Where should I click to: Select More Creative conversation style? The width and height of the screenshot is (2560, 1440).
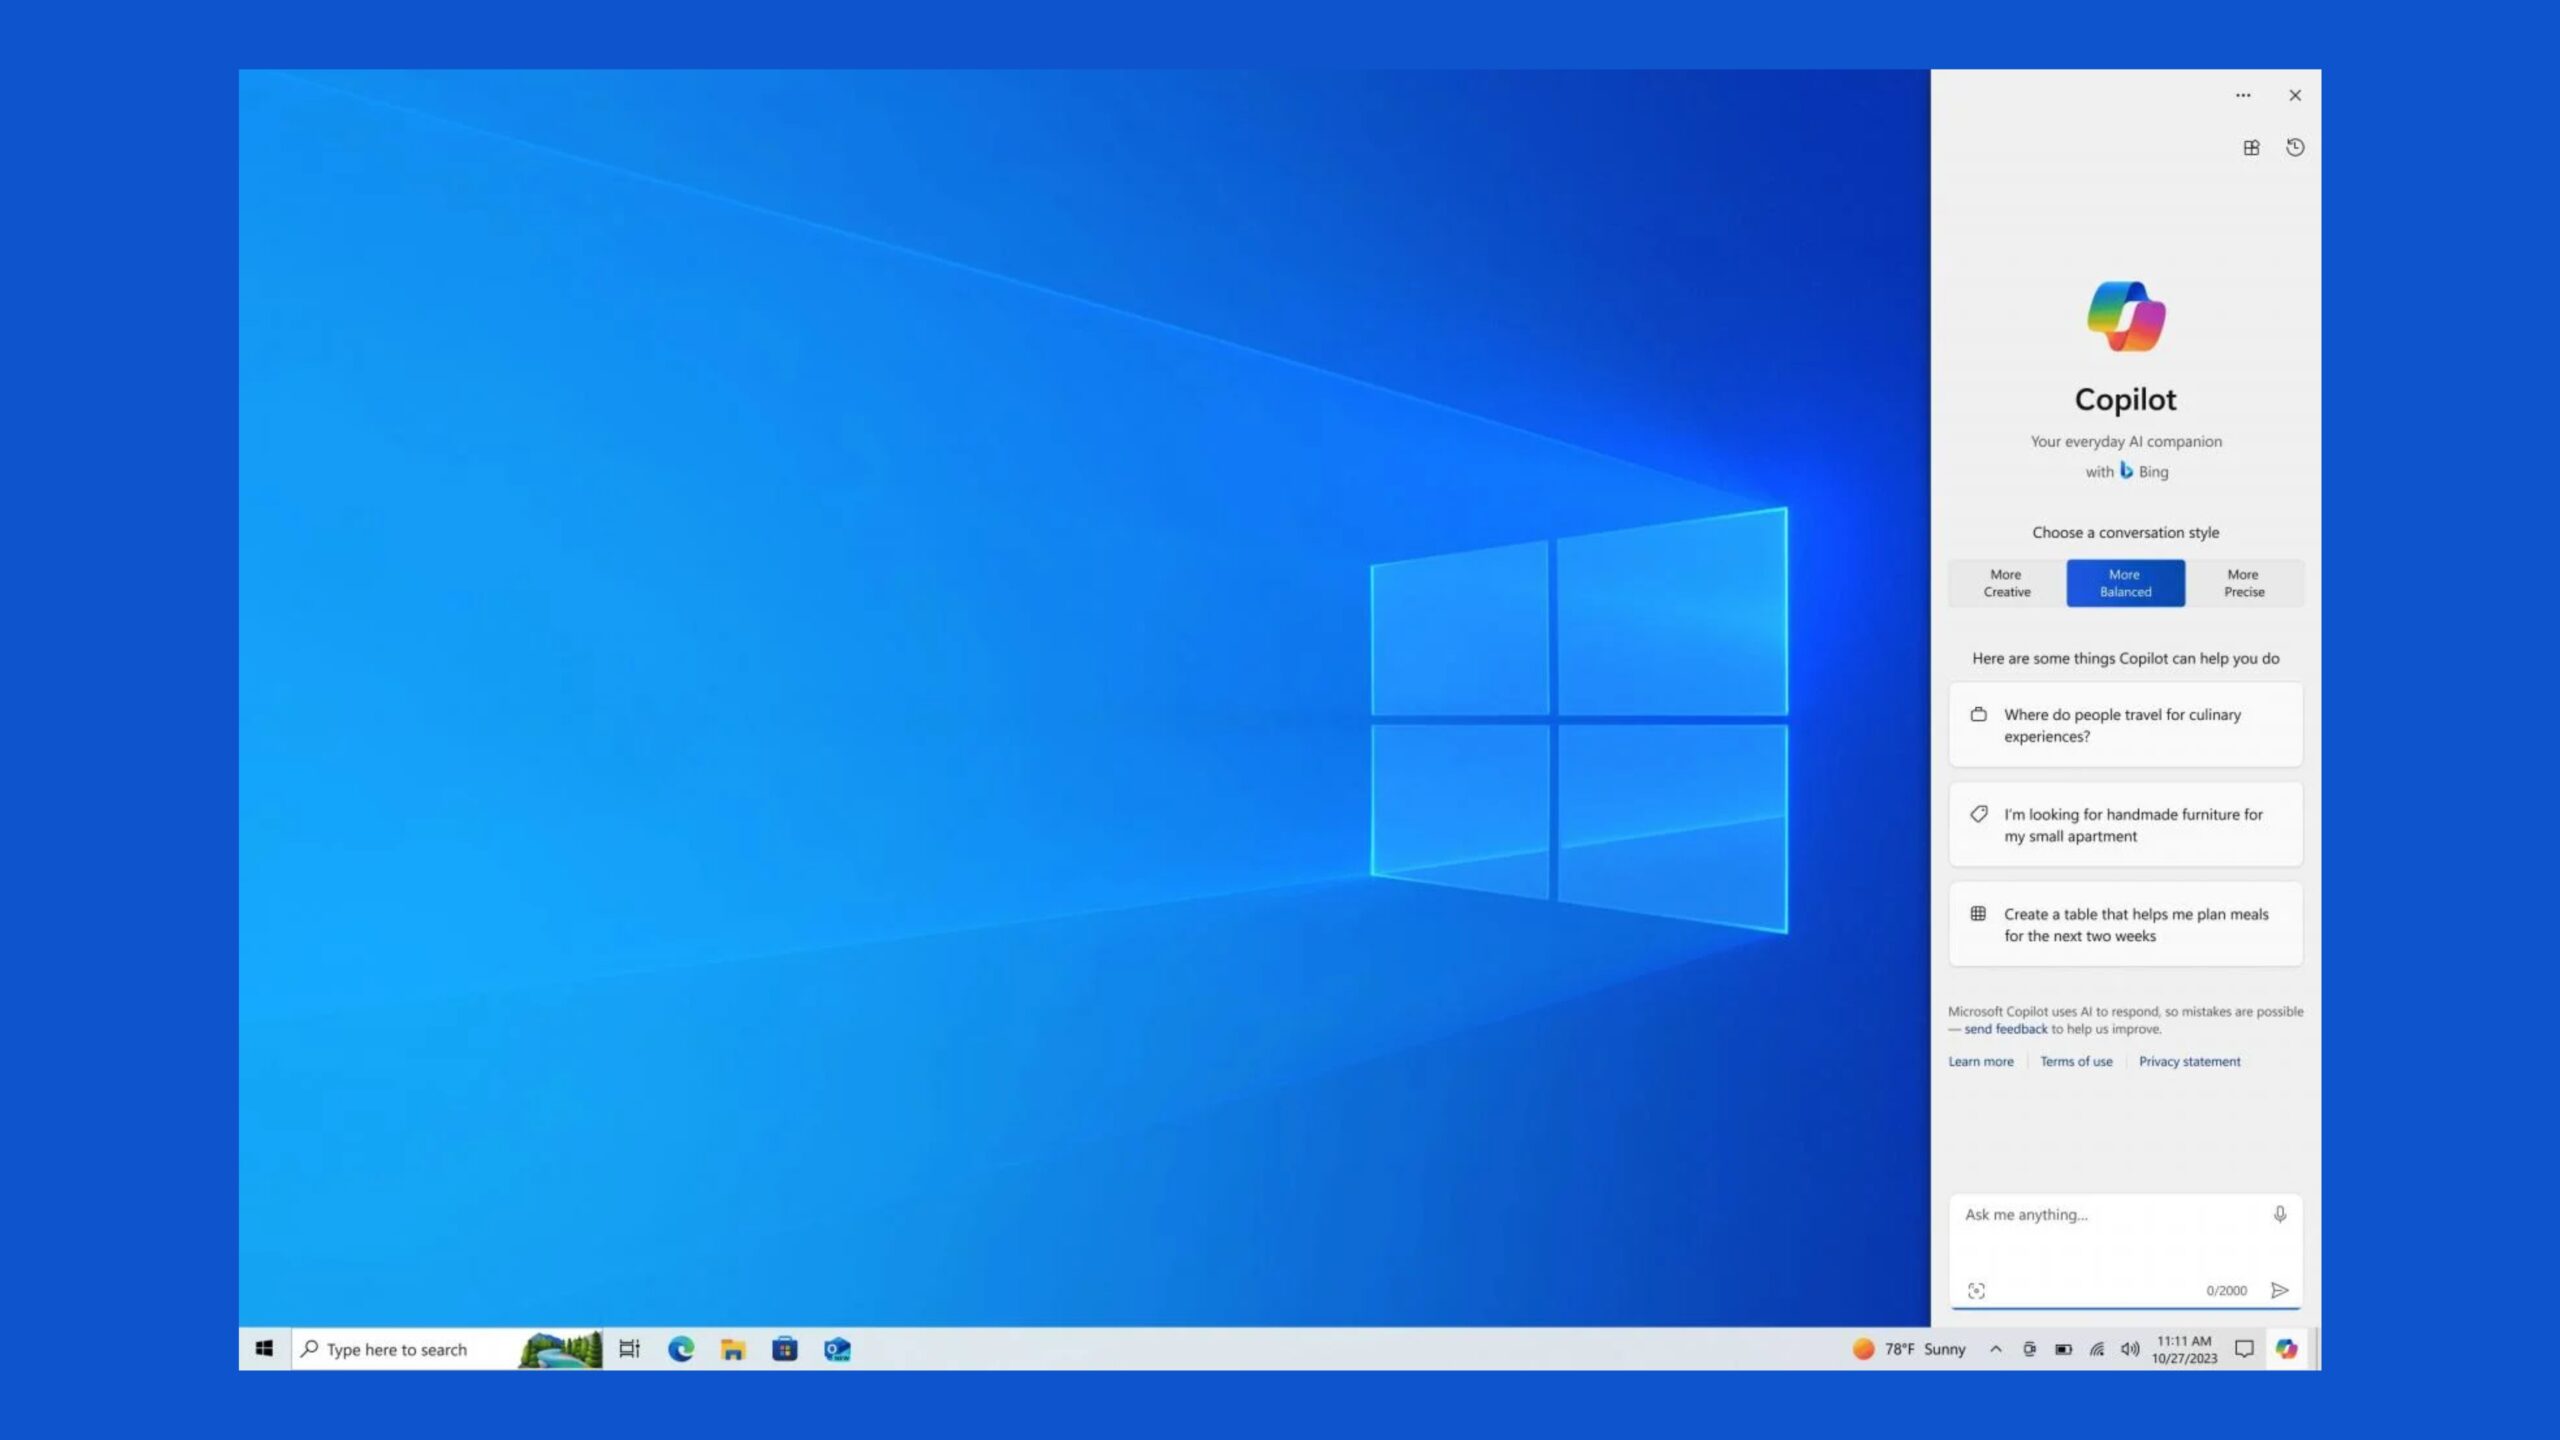tap(2007, 583)
